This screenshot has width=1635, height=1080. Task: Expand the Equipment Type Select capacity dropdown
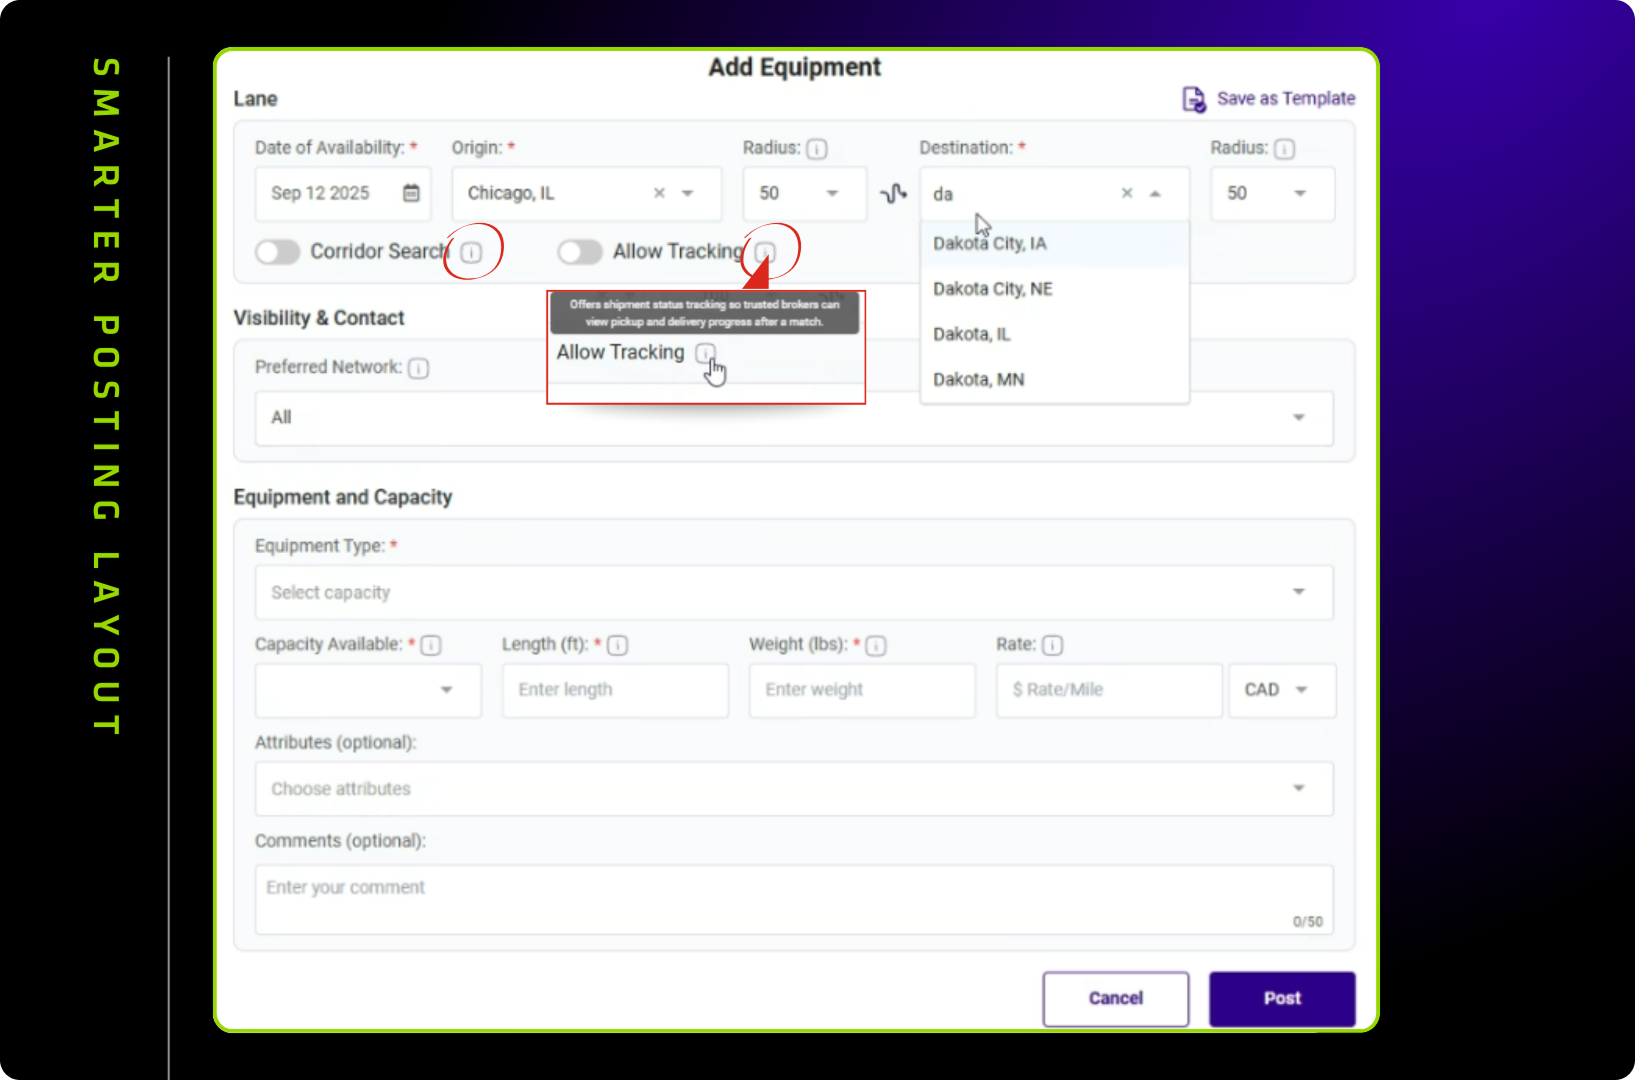(x=794, y=592)
